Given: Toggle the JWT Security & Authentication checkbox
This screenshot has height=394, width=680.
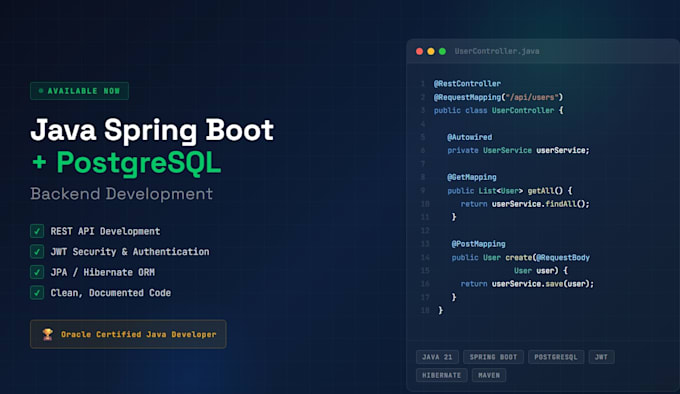Looking at the screenshot, I should click(37, 251).
